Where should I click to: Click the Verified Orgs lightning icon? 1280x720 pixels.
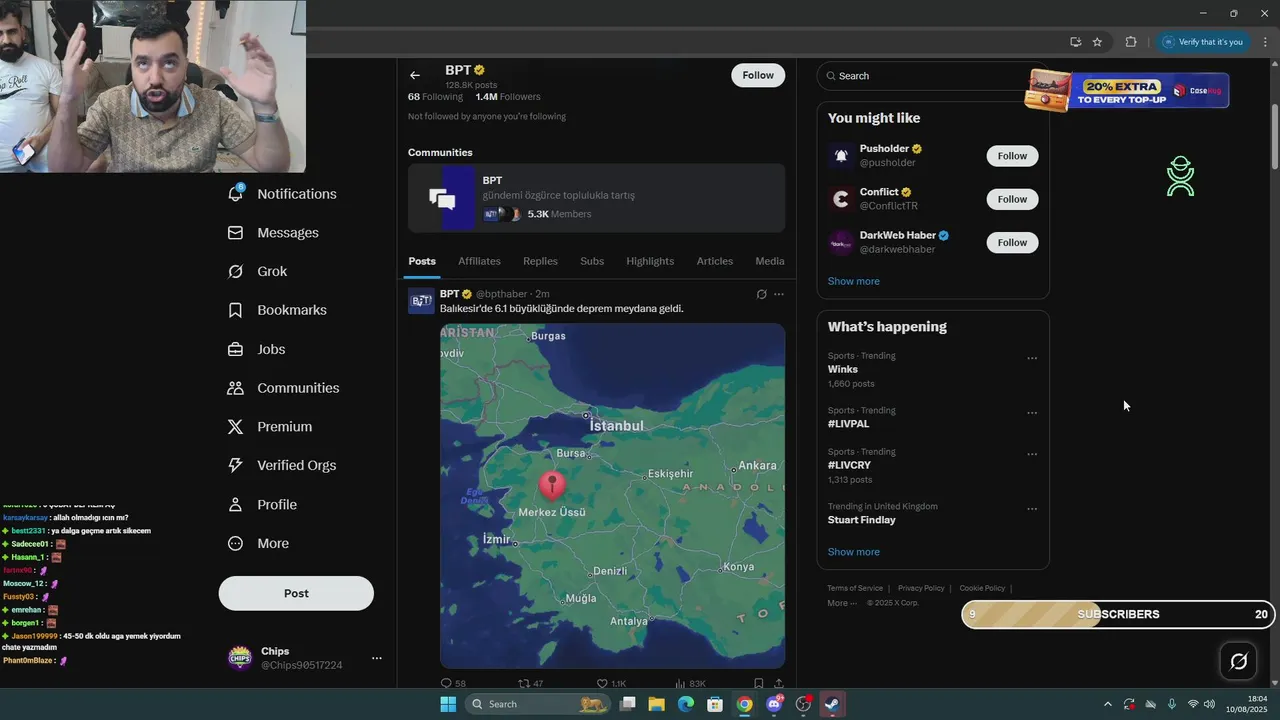(235, 465)
